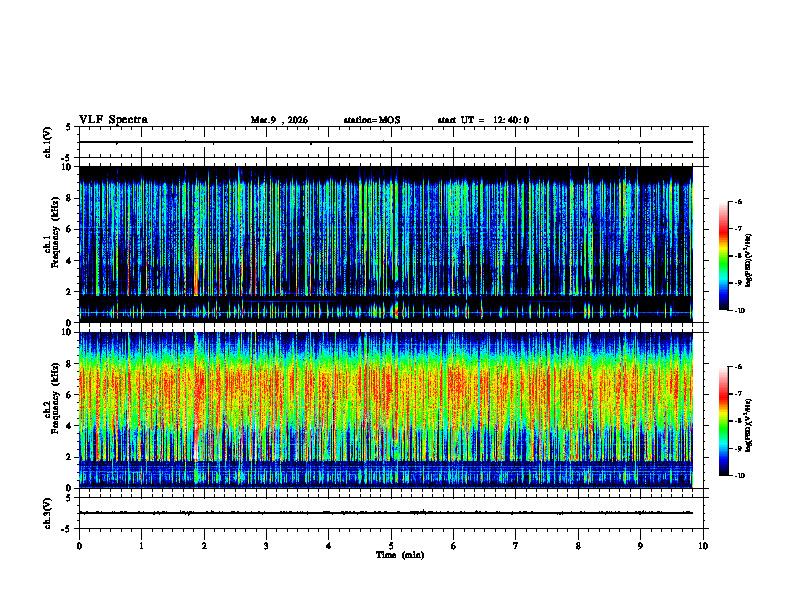Viewport: 792px width, 612px height.
Task: Click the time-axis tick label 4
Action: [x=329, y=546]
